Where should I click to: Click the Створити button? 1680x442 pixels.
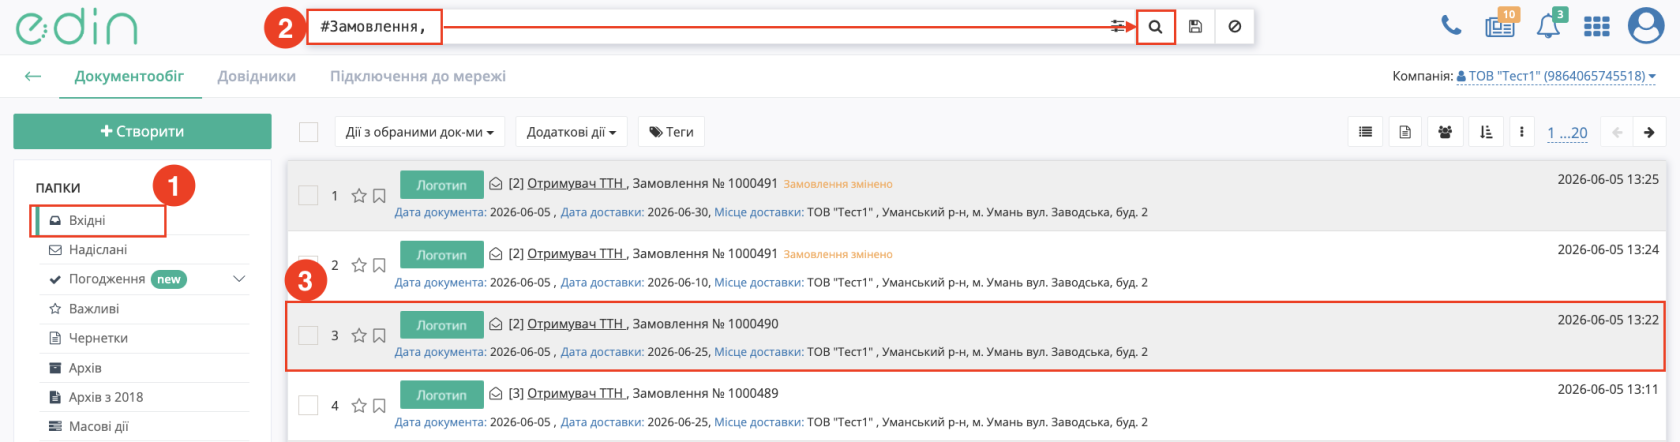pos(142,131)
